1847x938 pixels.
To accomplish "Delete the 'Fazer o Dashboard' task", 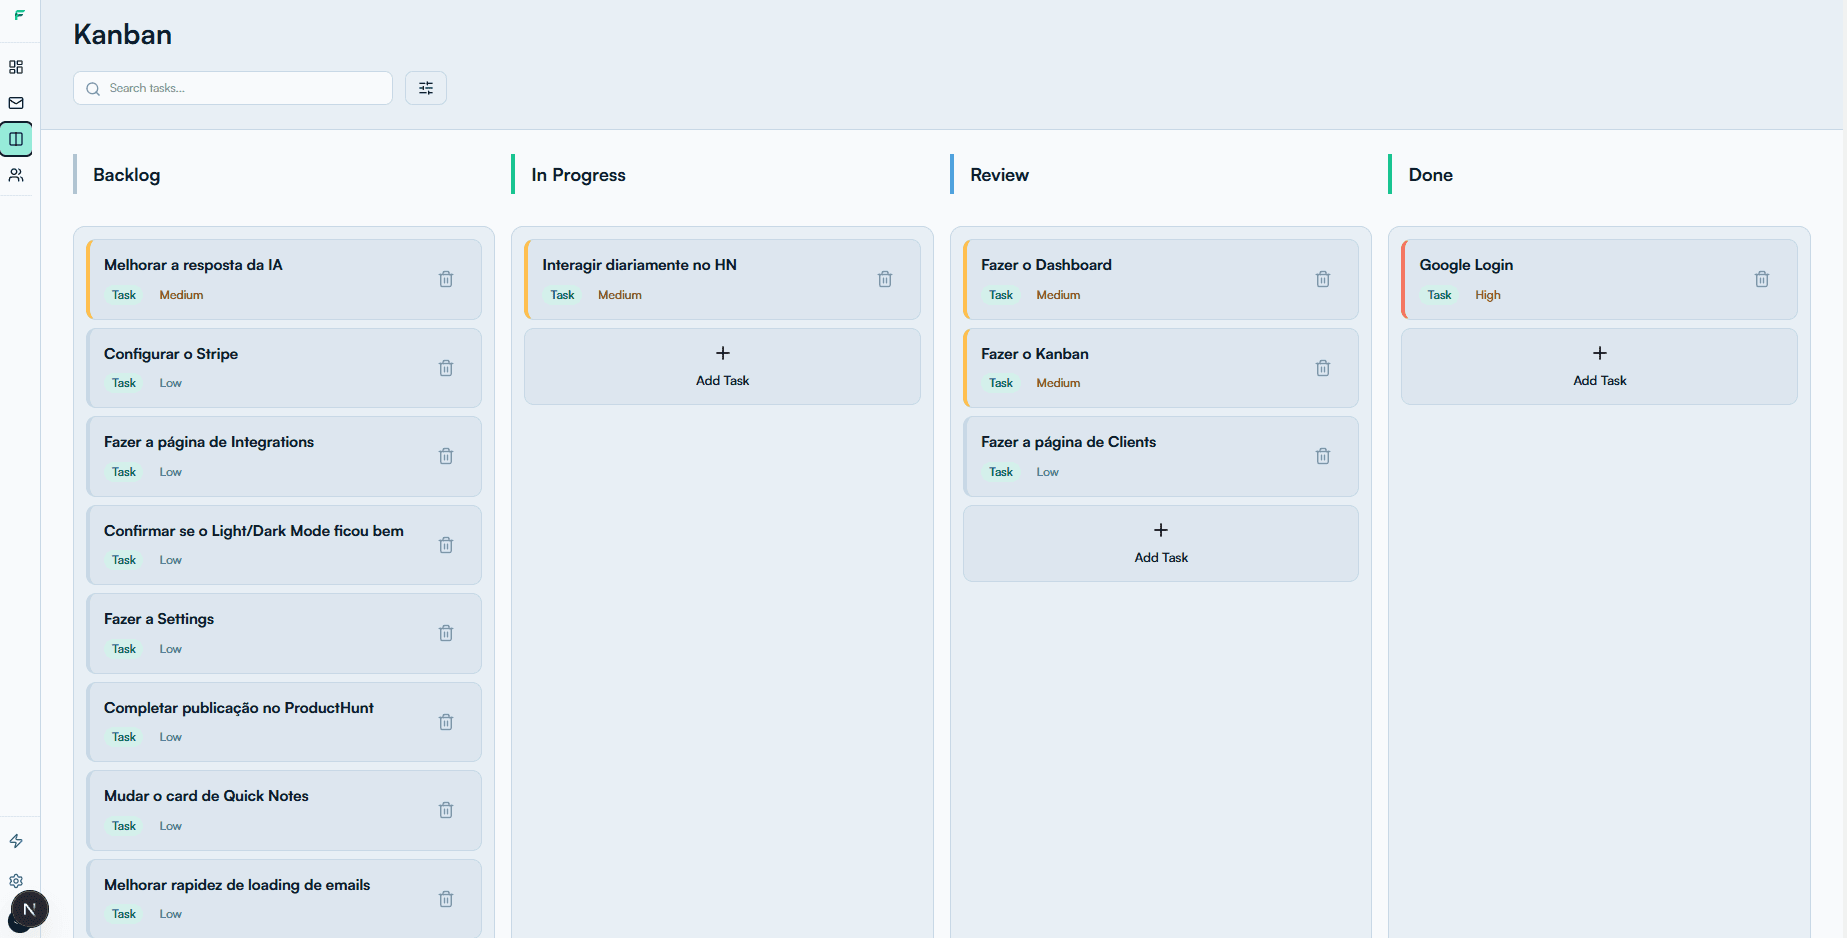I will tap(1323, 279).
